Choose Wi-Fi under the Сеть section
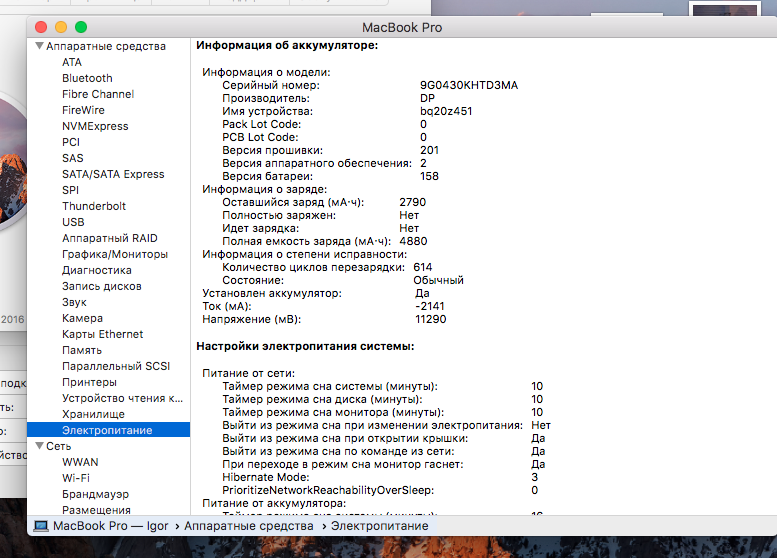The width and height of the screenshot is (777, 558). pos(76,478)
